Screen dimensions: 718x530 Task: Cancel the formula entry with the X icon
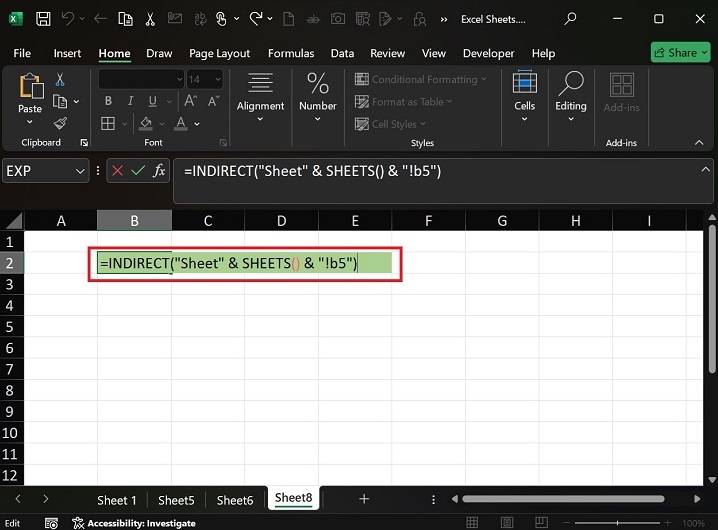pyautogui.click(x=116, y=171)
